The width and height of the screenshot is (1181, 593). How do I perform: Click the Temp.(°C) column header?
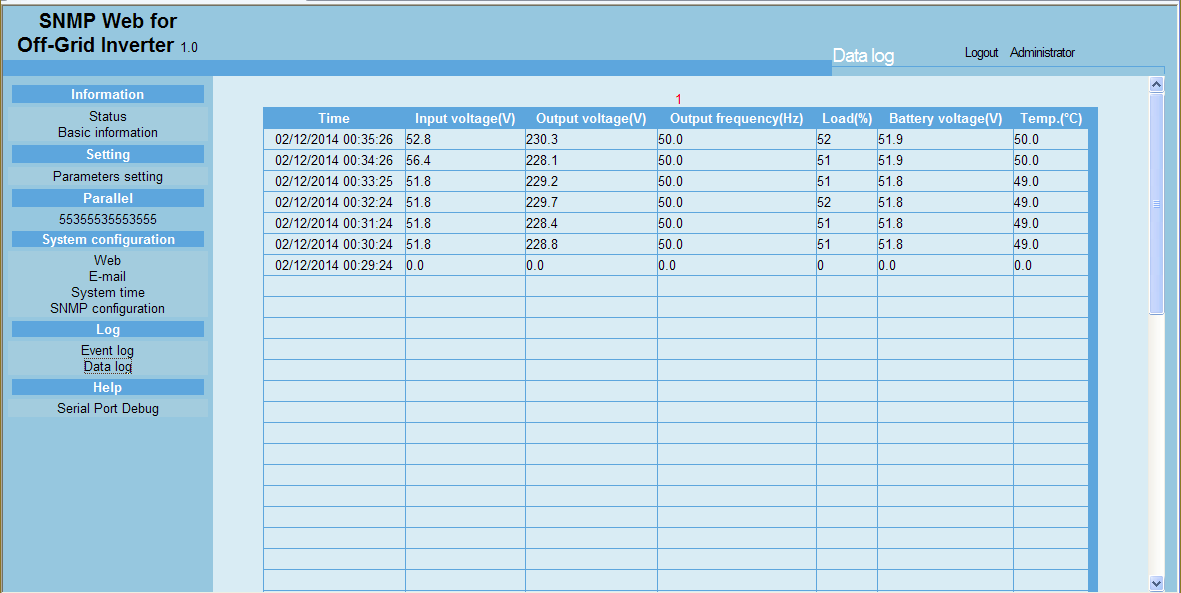pos(1051,118)
